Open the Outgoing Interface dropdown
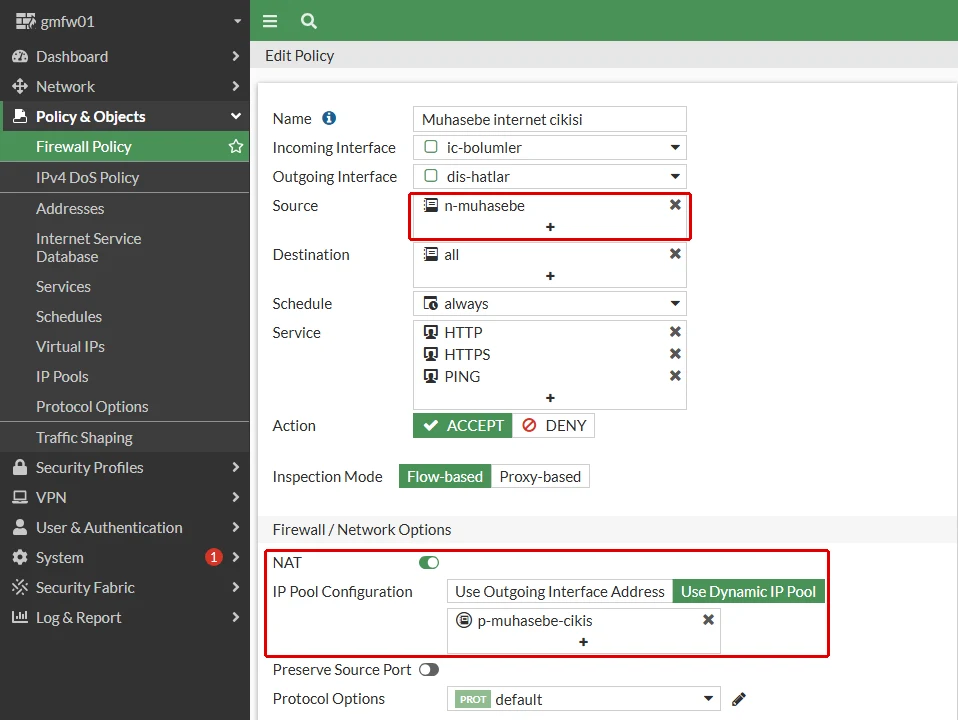 click(550, 177)
